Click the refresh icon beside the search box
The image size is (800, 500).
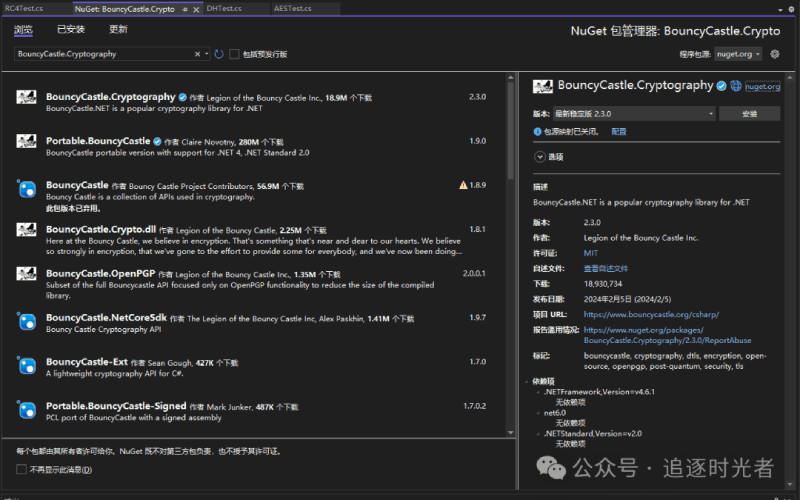[x=219, y=54]
